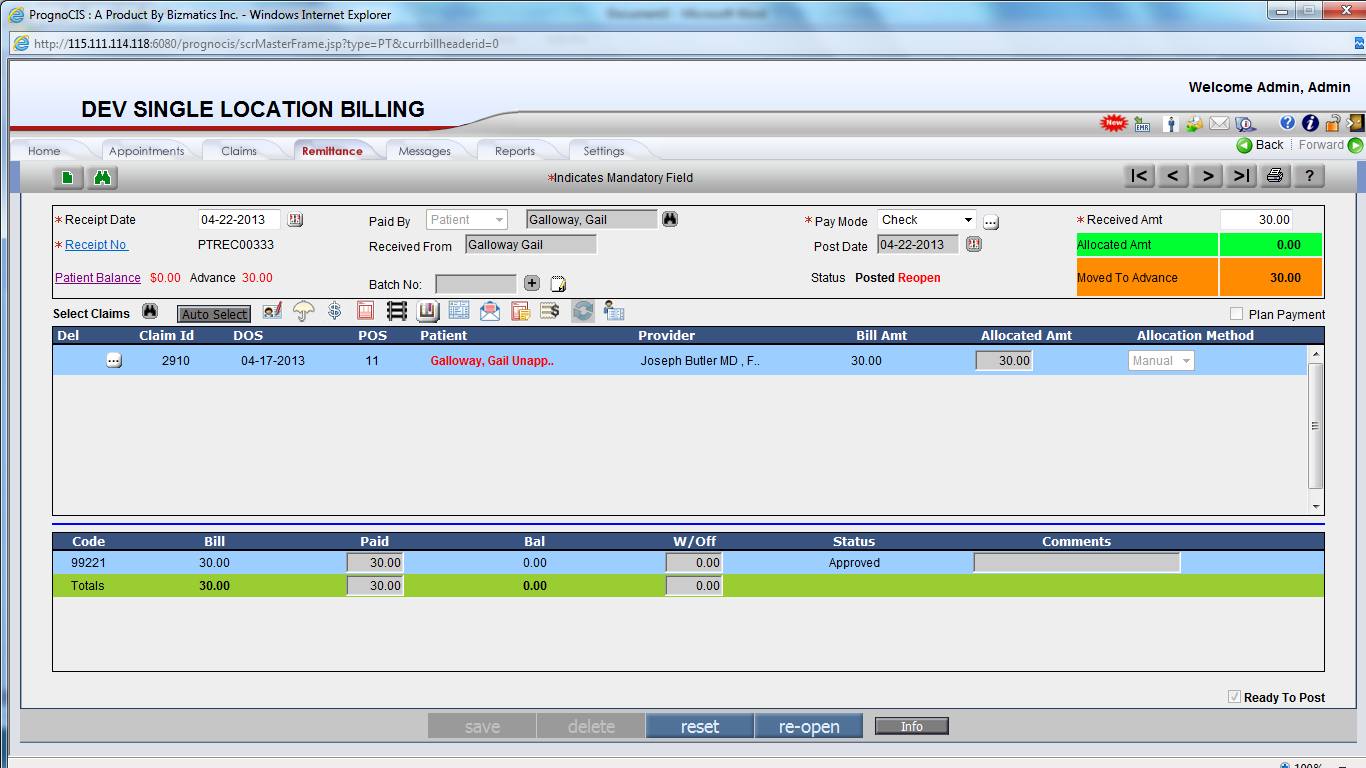1366x768 pixels.
Task: Click the Info button
Action: 912,727
